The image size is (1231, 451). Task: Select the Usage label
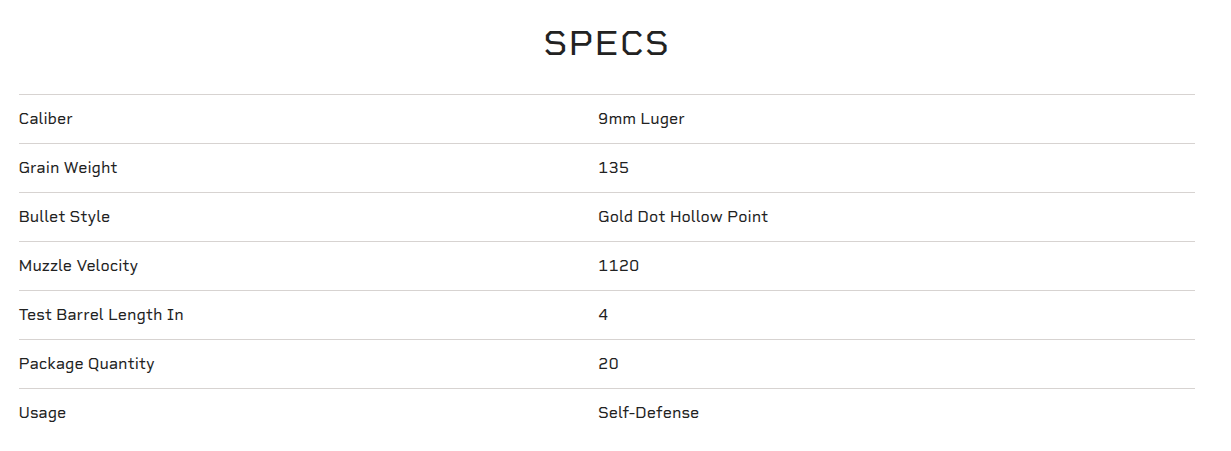click(x=42, y=413)
